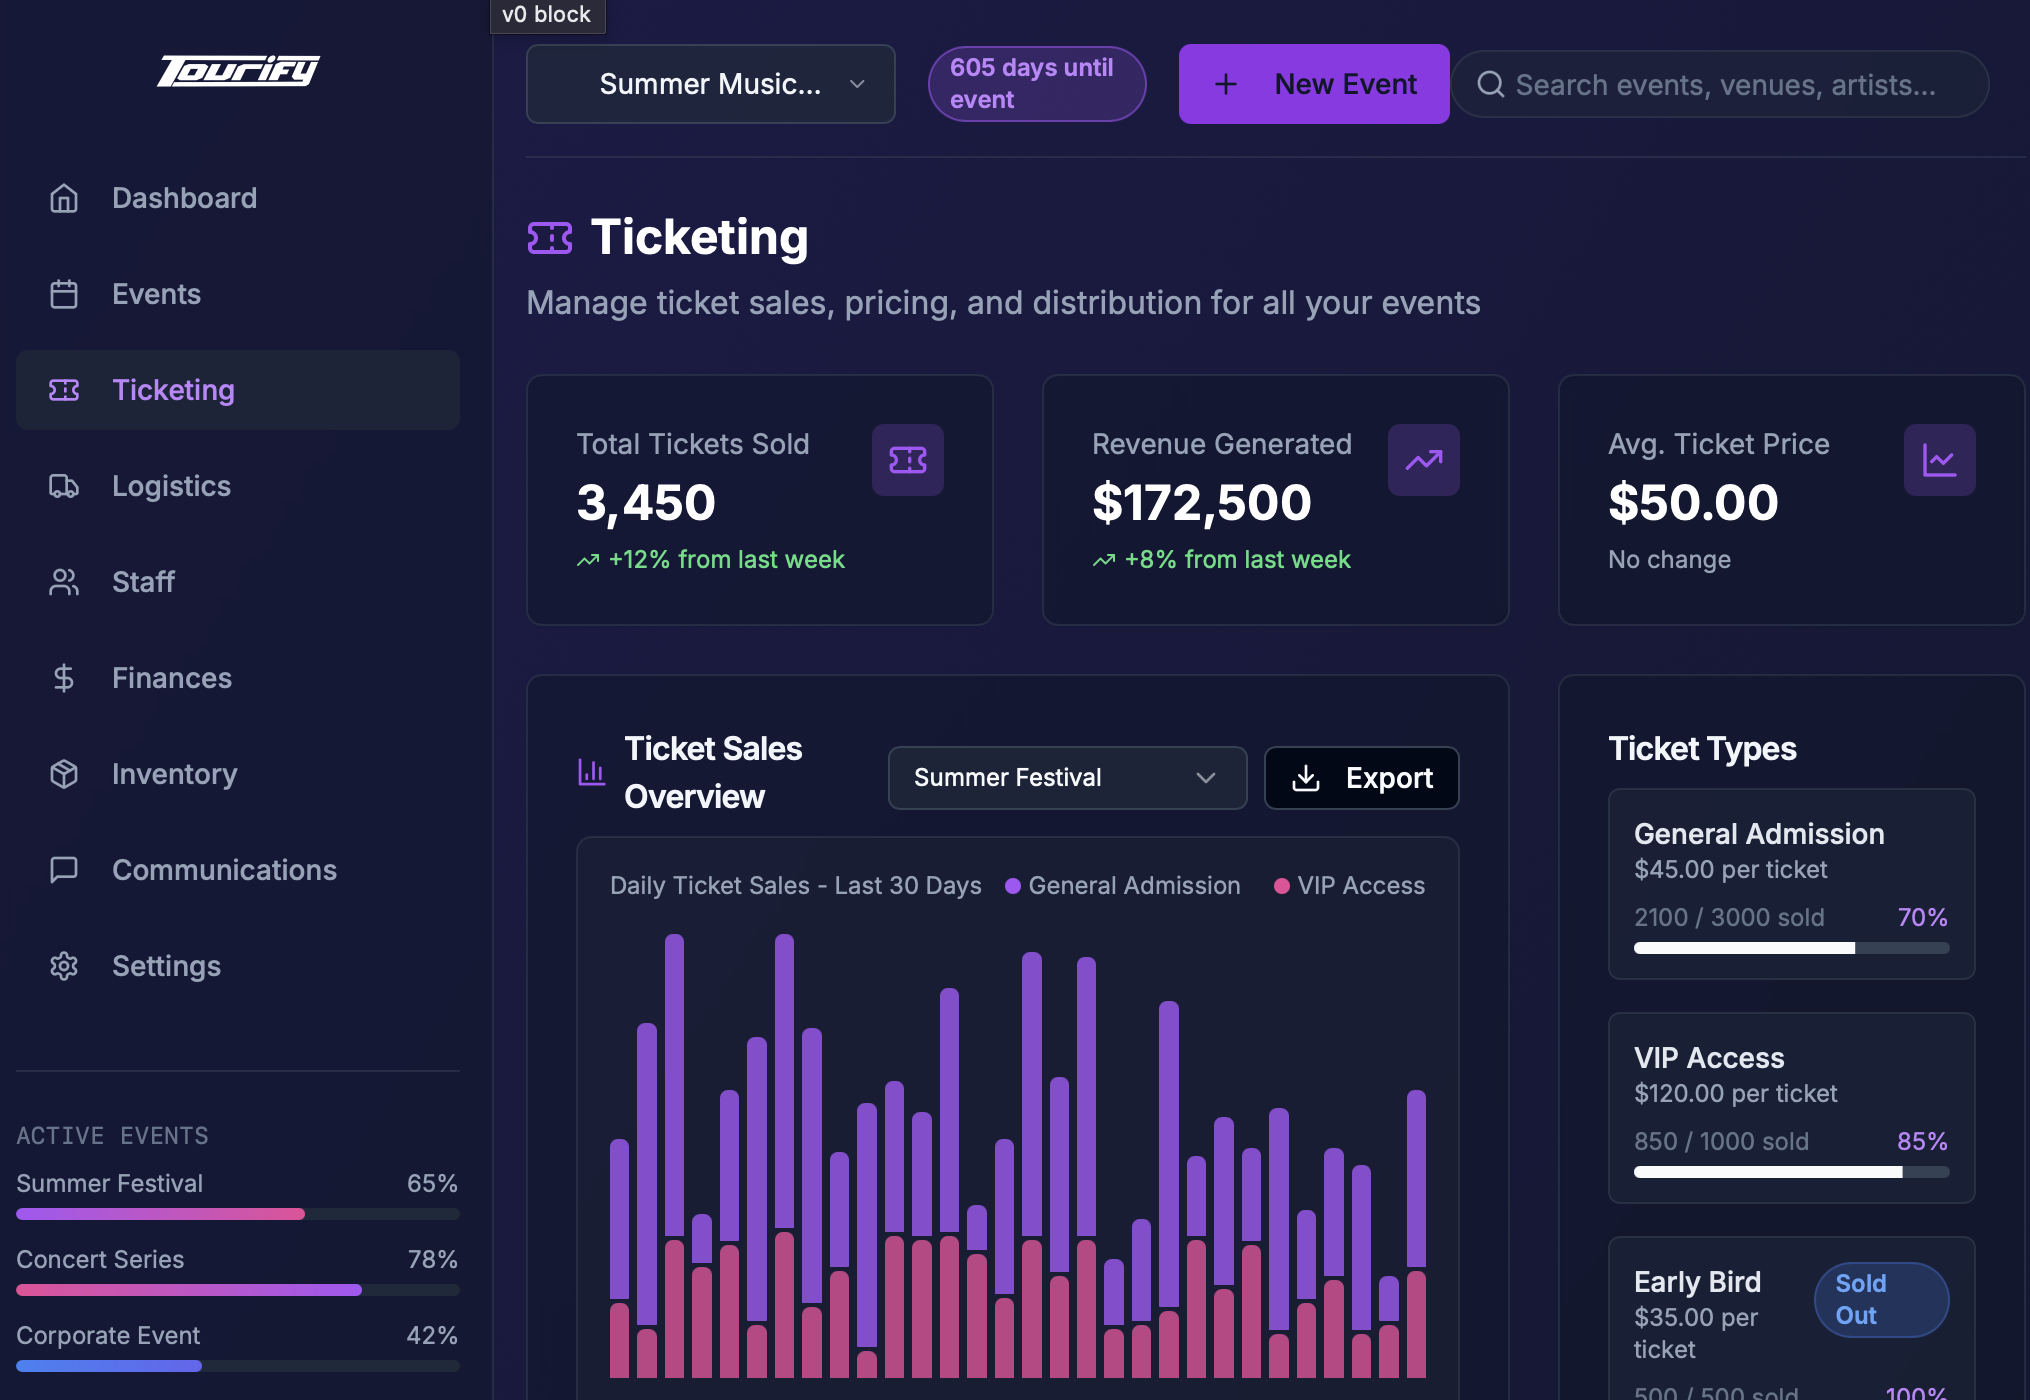Expand the chevron on Summer Music selector
2030x1400 pixels.
click(x=857, y=84)
